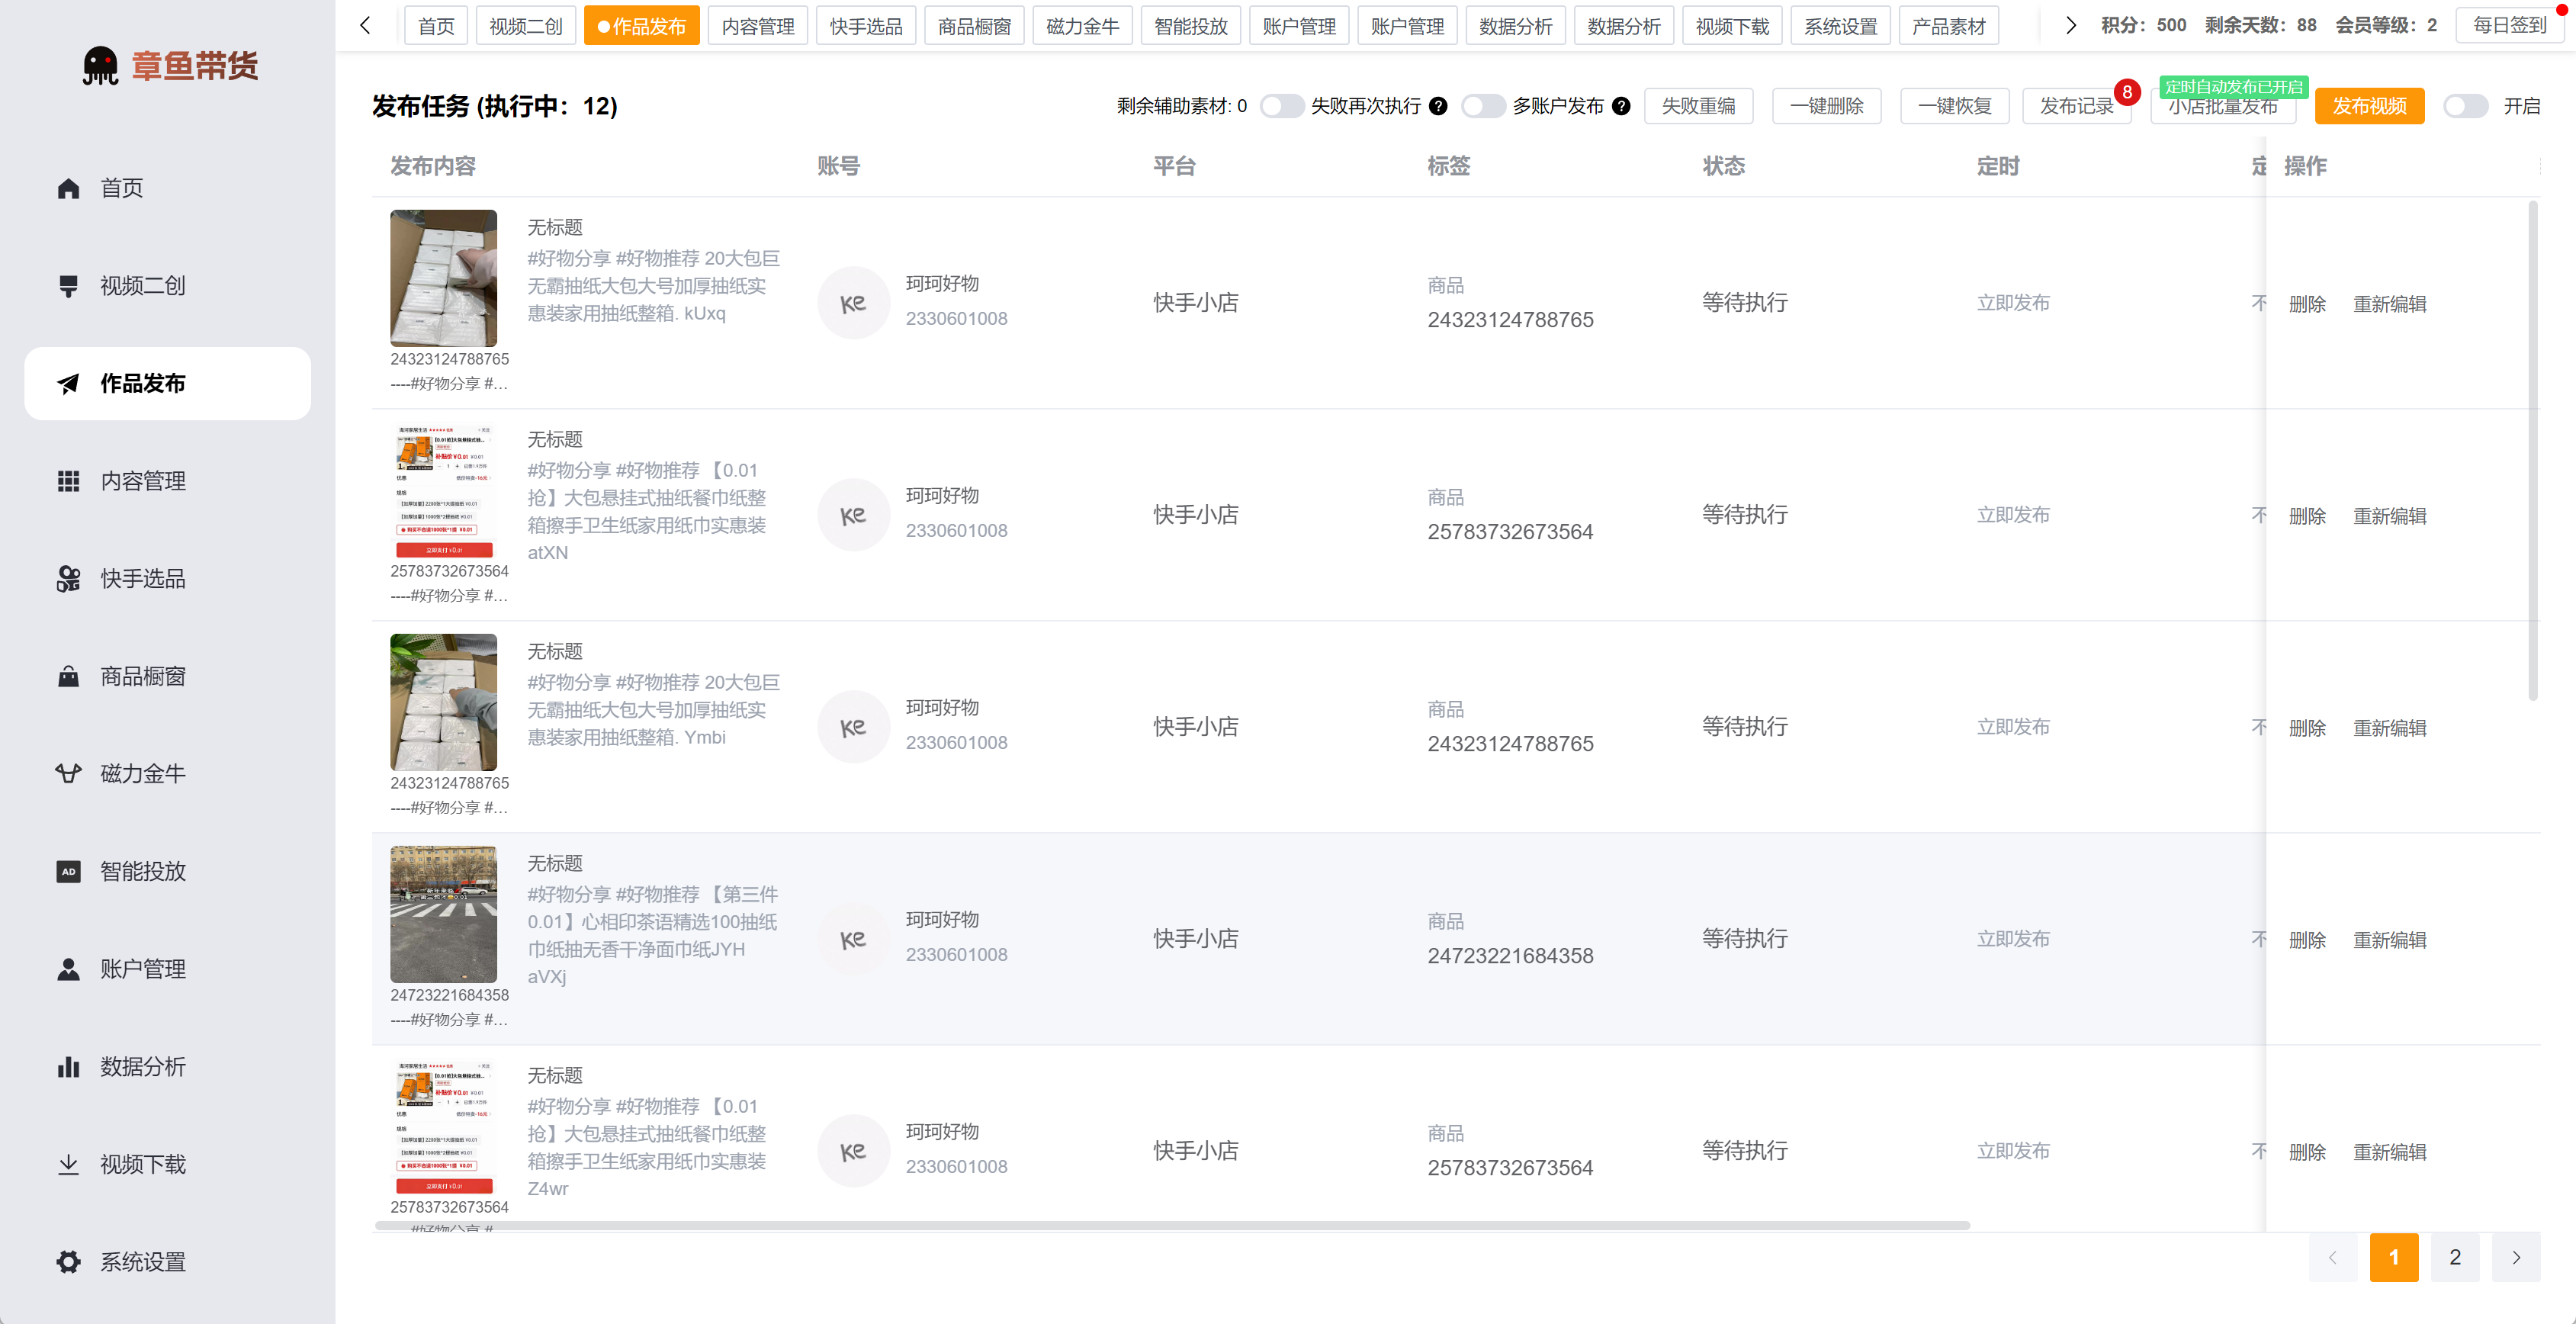Go to next page with pagination arrow
Screen dimensions: 2576x1324
pos(2516,1258)
